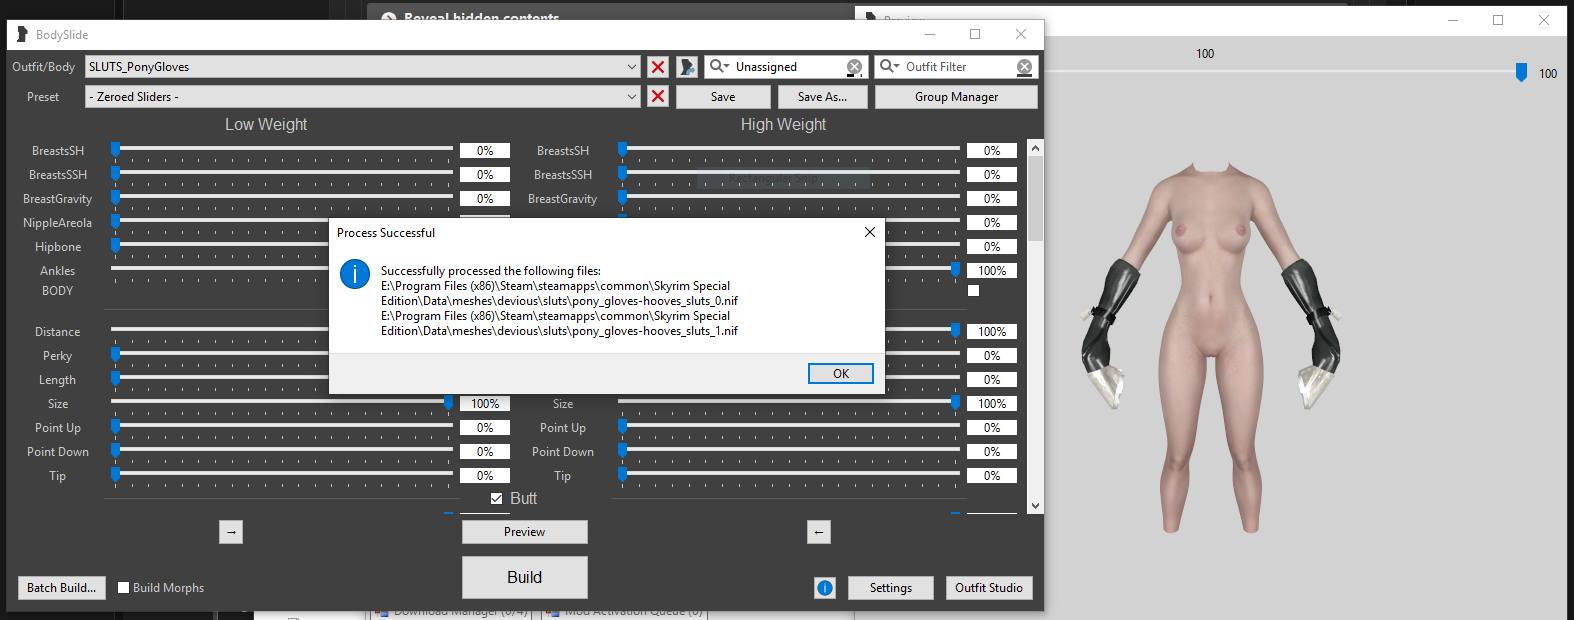
Task: Enable the Build Morphs checkbox
Action: (x=124, y=588)
